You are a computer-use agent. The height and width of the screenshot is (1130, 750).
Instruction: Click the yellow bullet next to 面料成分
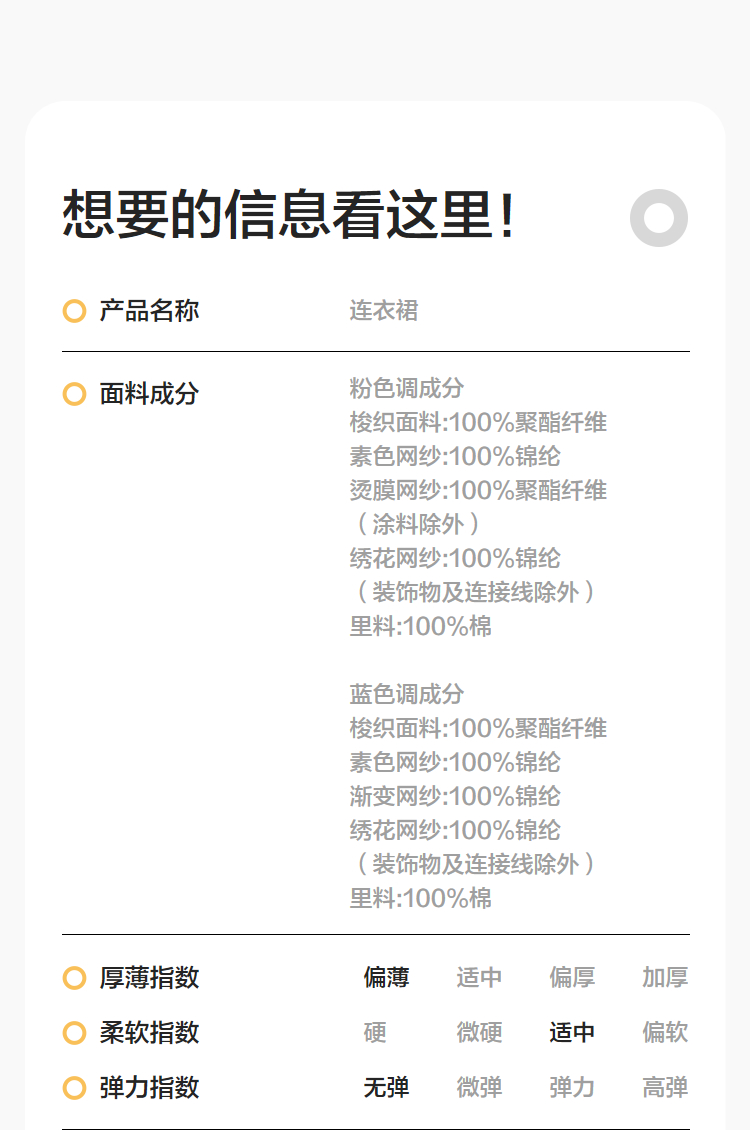click(x=74, y=394)
